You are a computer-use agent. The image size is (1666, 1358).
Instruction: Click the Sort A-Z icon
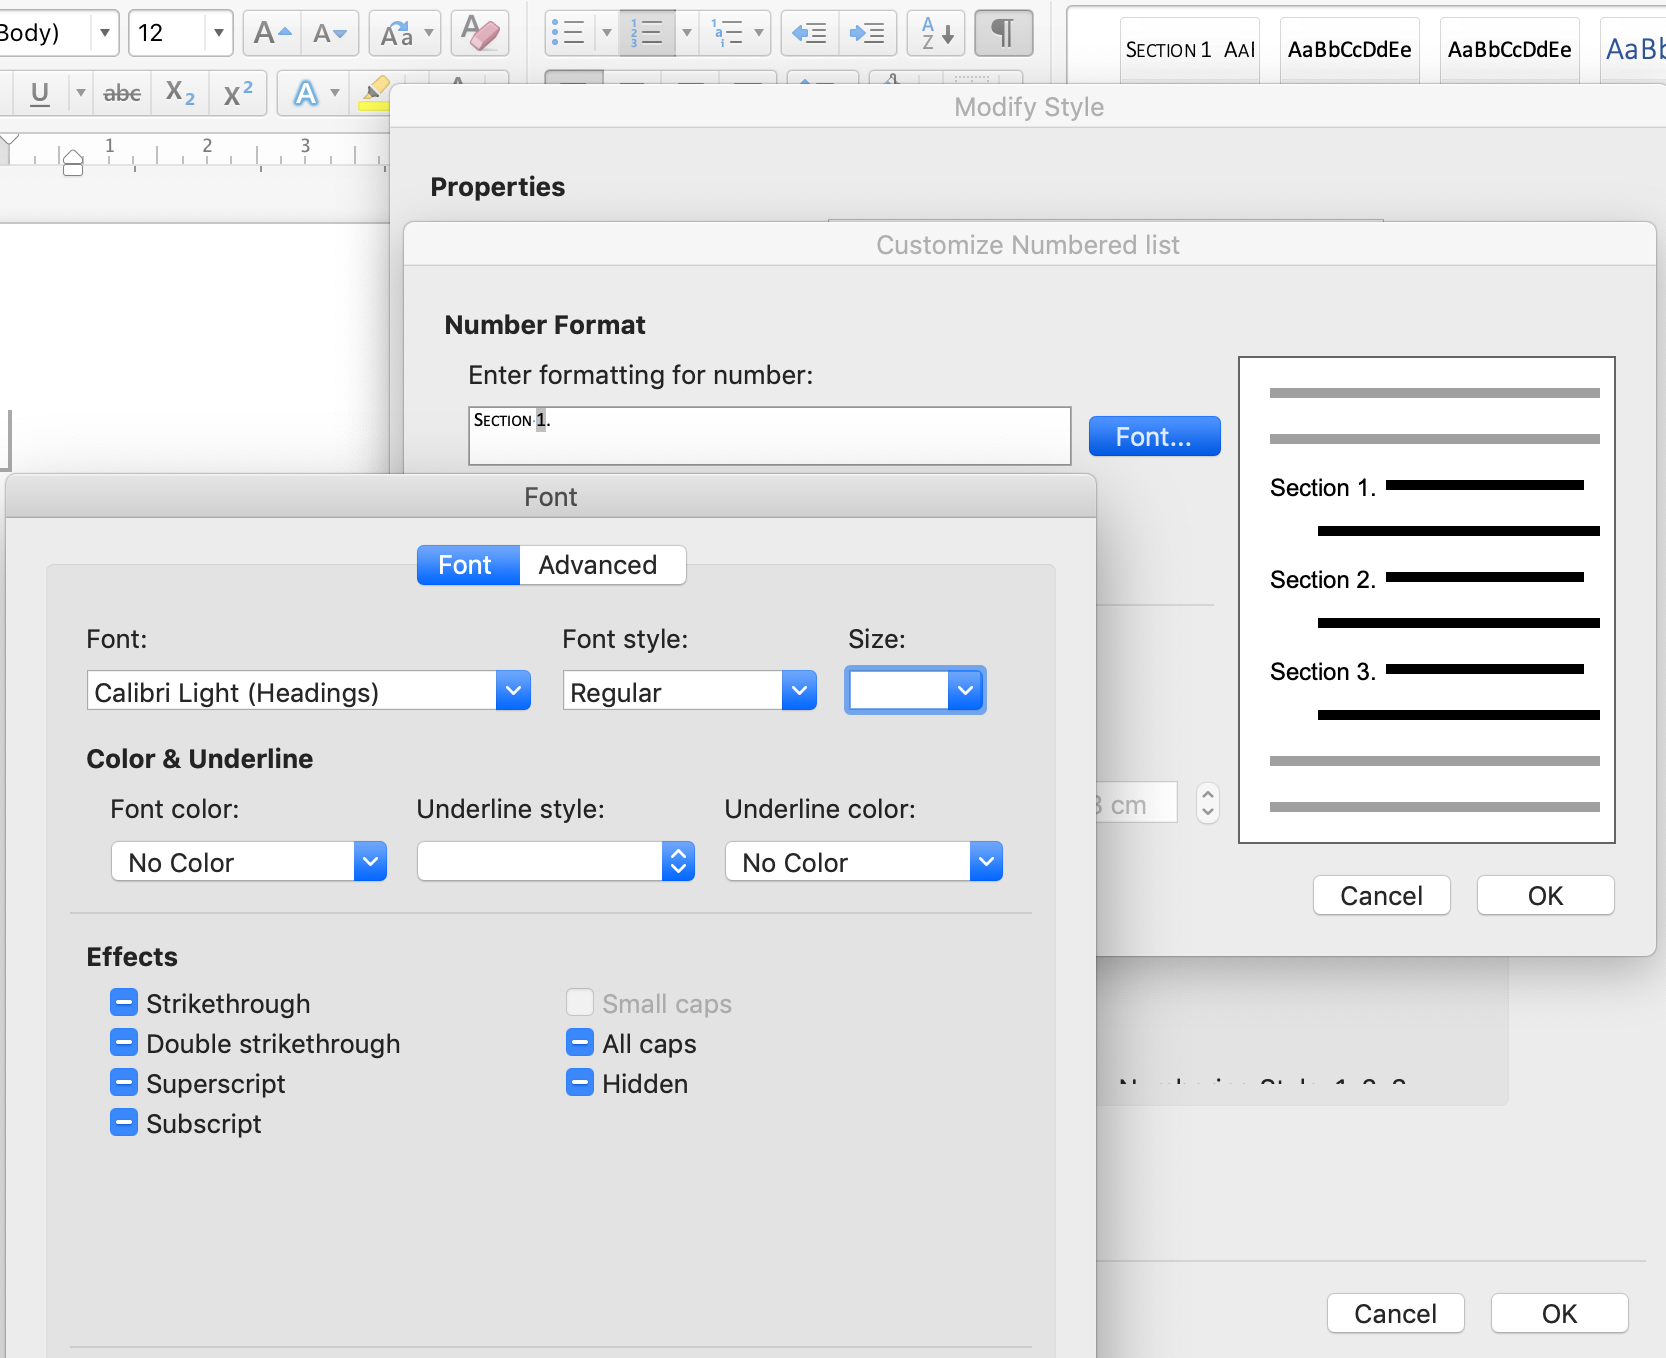[x=937, y=33]
